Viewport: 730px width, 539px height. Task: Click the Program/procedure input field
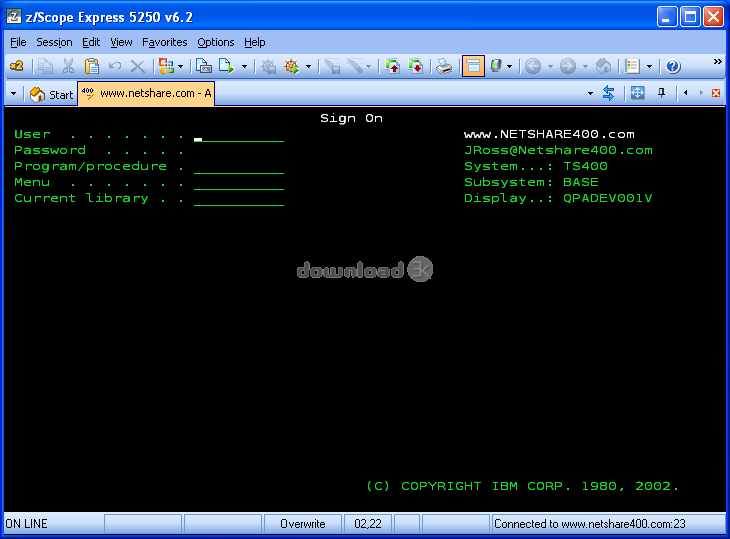coord(239,167)
